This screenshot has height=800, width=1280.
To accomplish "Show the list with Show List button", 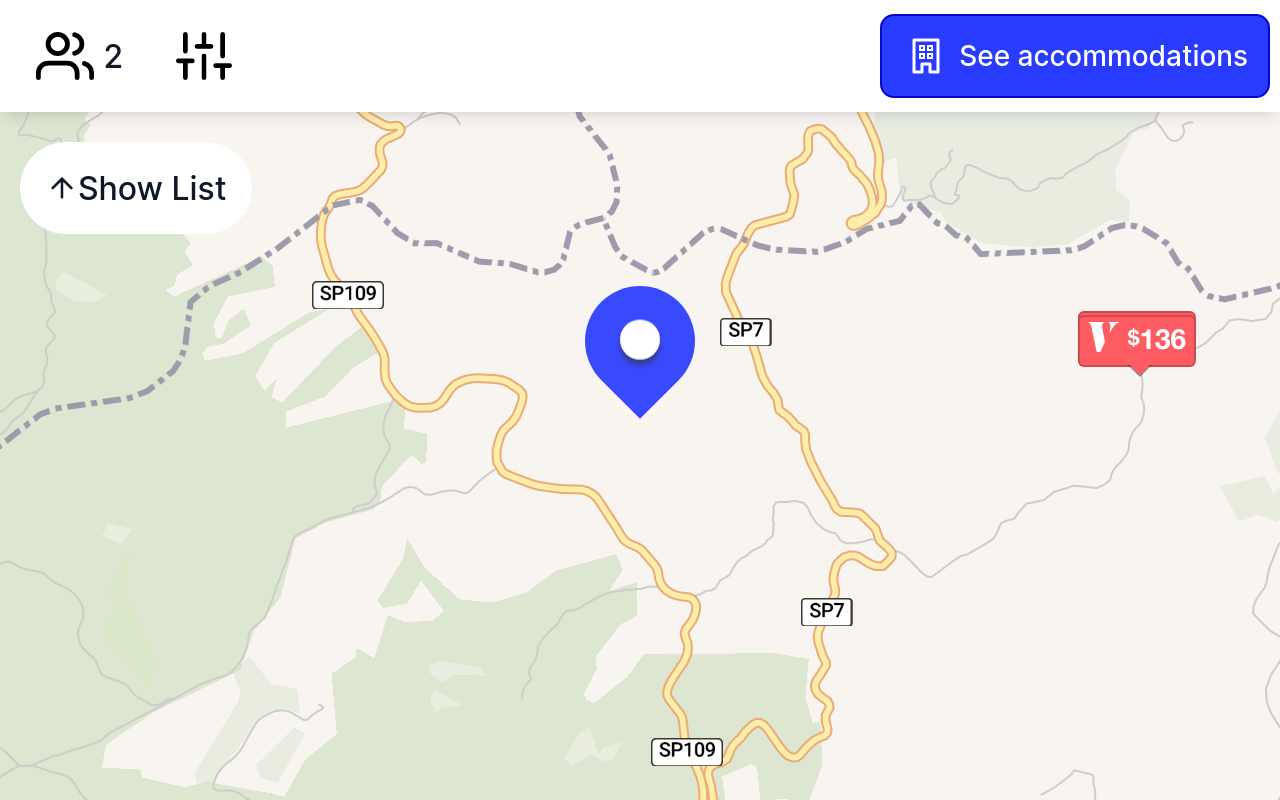I will 136,188.
